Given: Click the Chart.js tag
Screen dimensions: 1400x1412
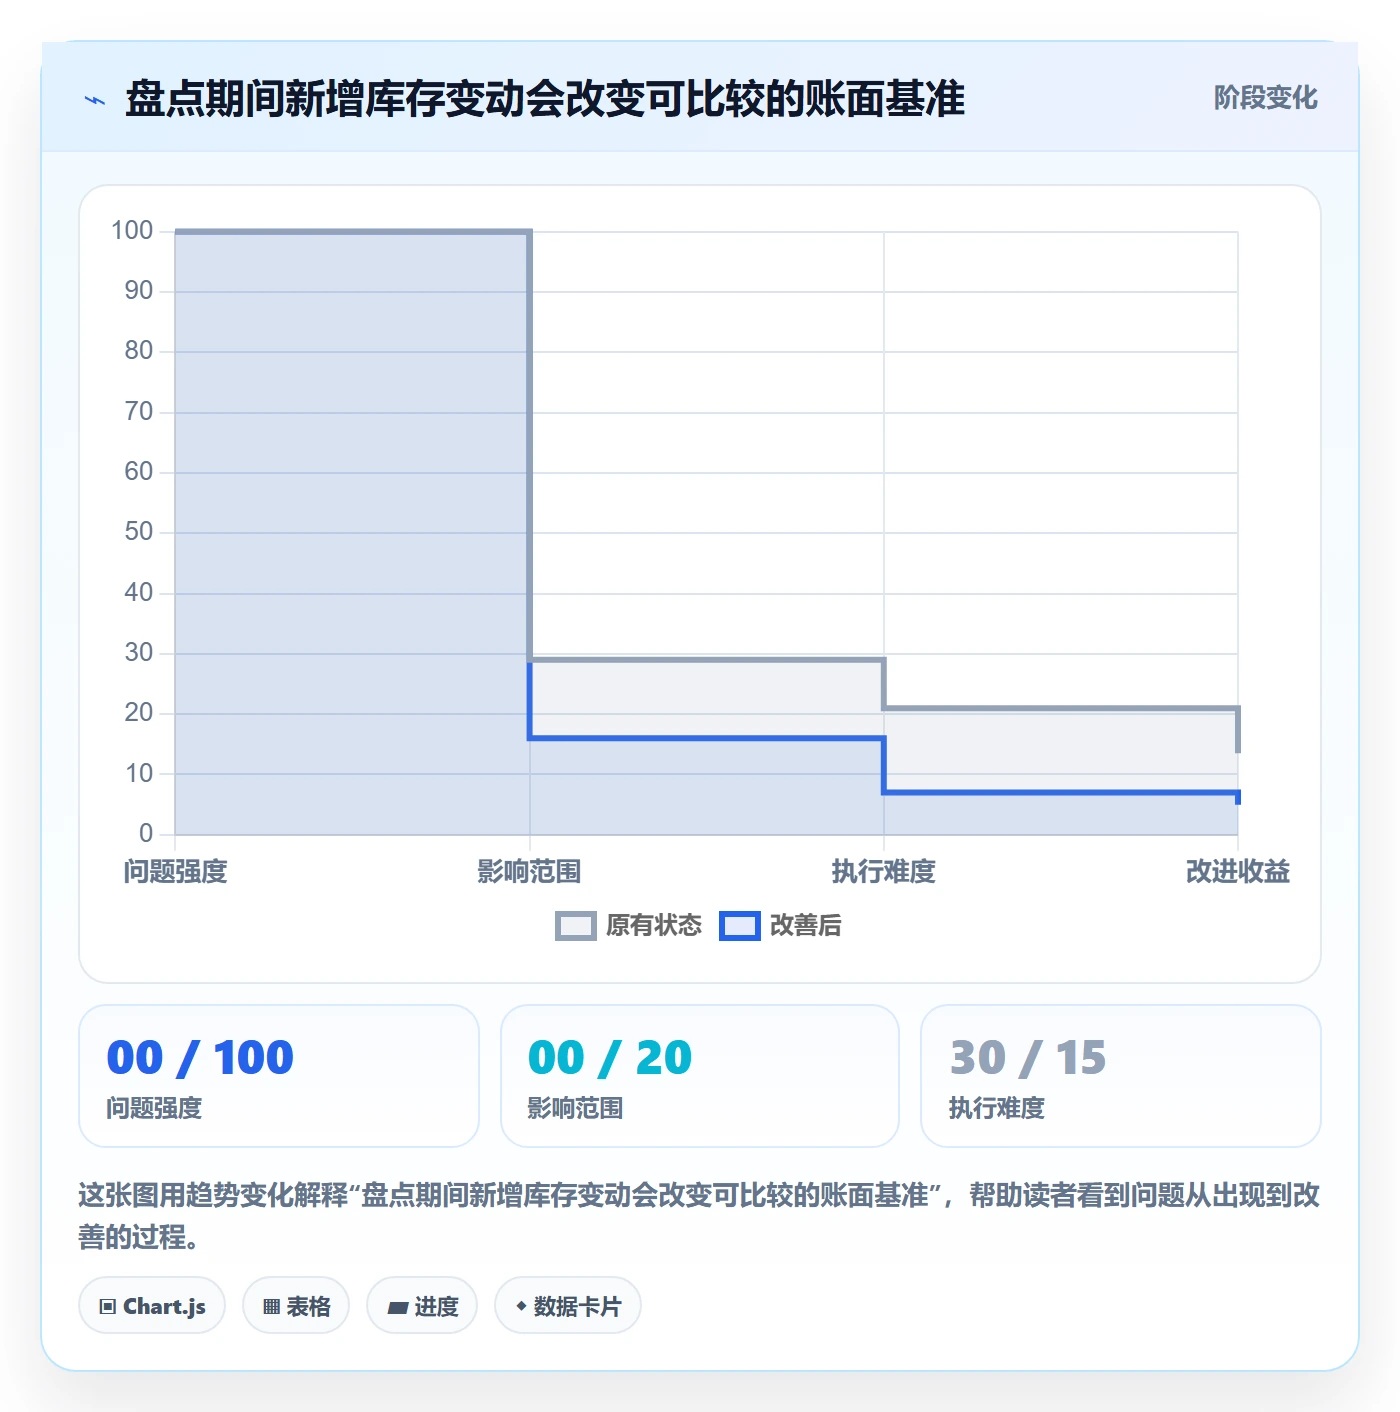Looking at the screenshot, I should click(152, 1305).
